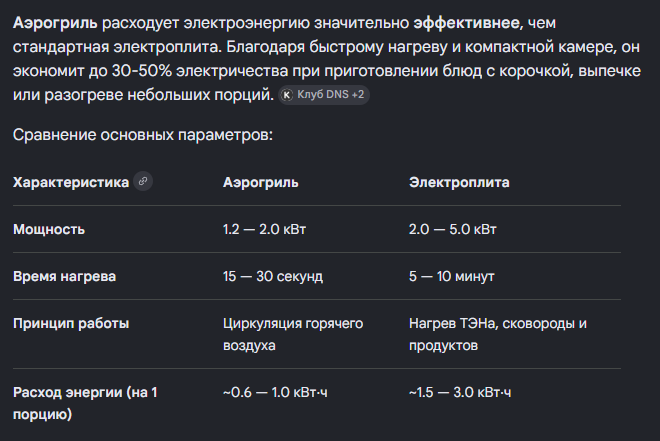Screen dimensions: 660x441
Task: Click link icon next to Характеристика header
Action: [x=143, y=181]
